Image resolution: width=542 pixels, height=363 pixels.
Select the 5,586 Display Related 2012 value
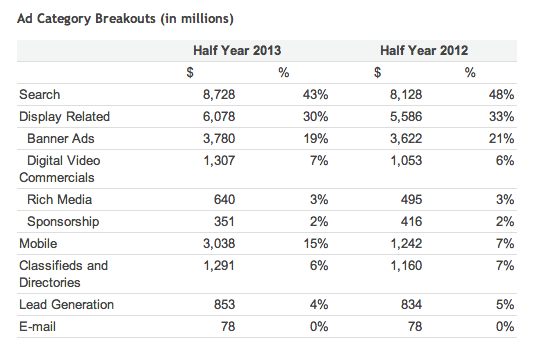pos(406,117)
